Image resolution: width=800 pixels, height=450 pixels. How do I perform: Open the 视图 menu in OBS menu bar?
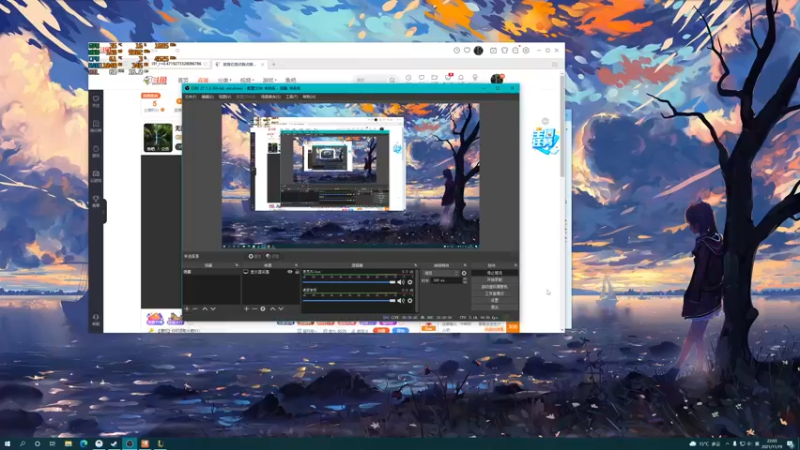click(225, 96)
